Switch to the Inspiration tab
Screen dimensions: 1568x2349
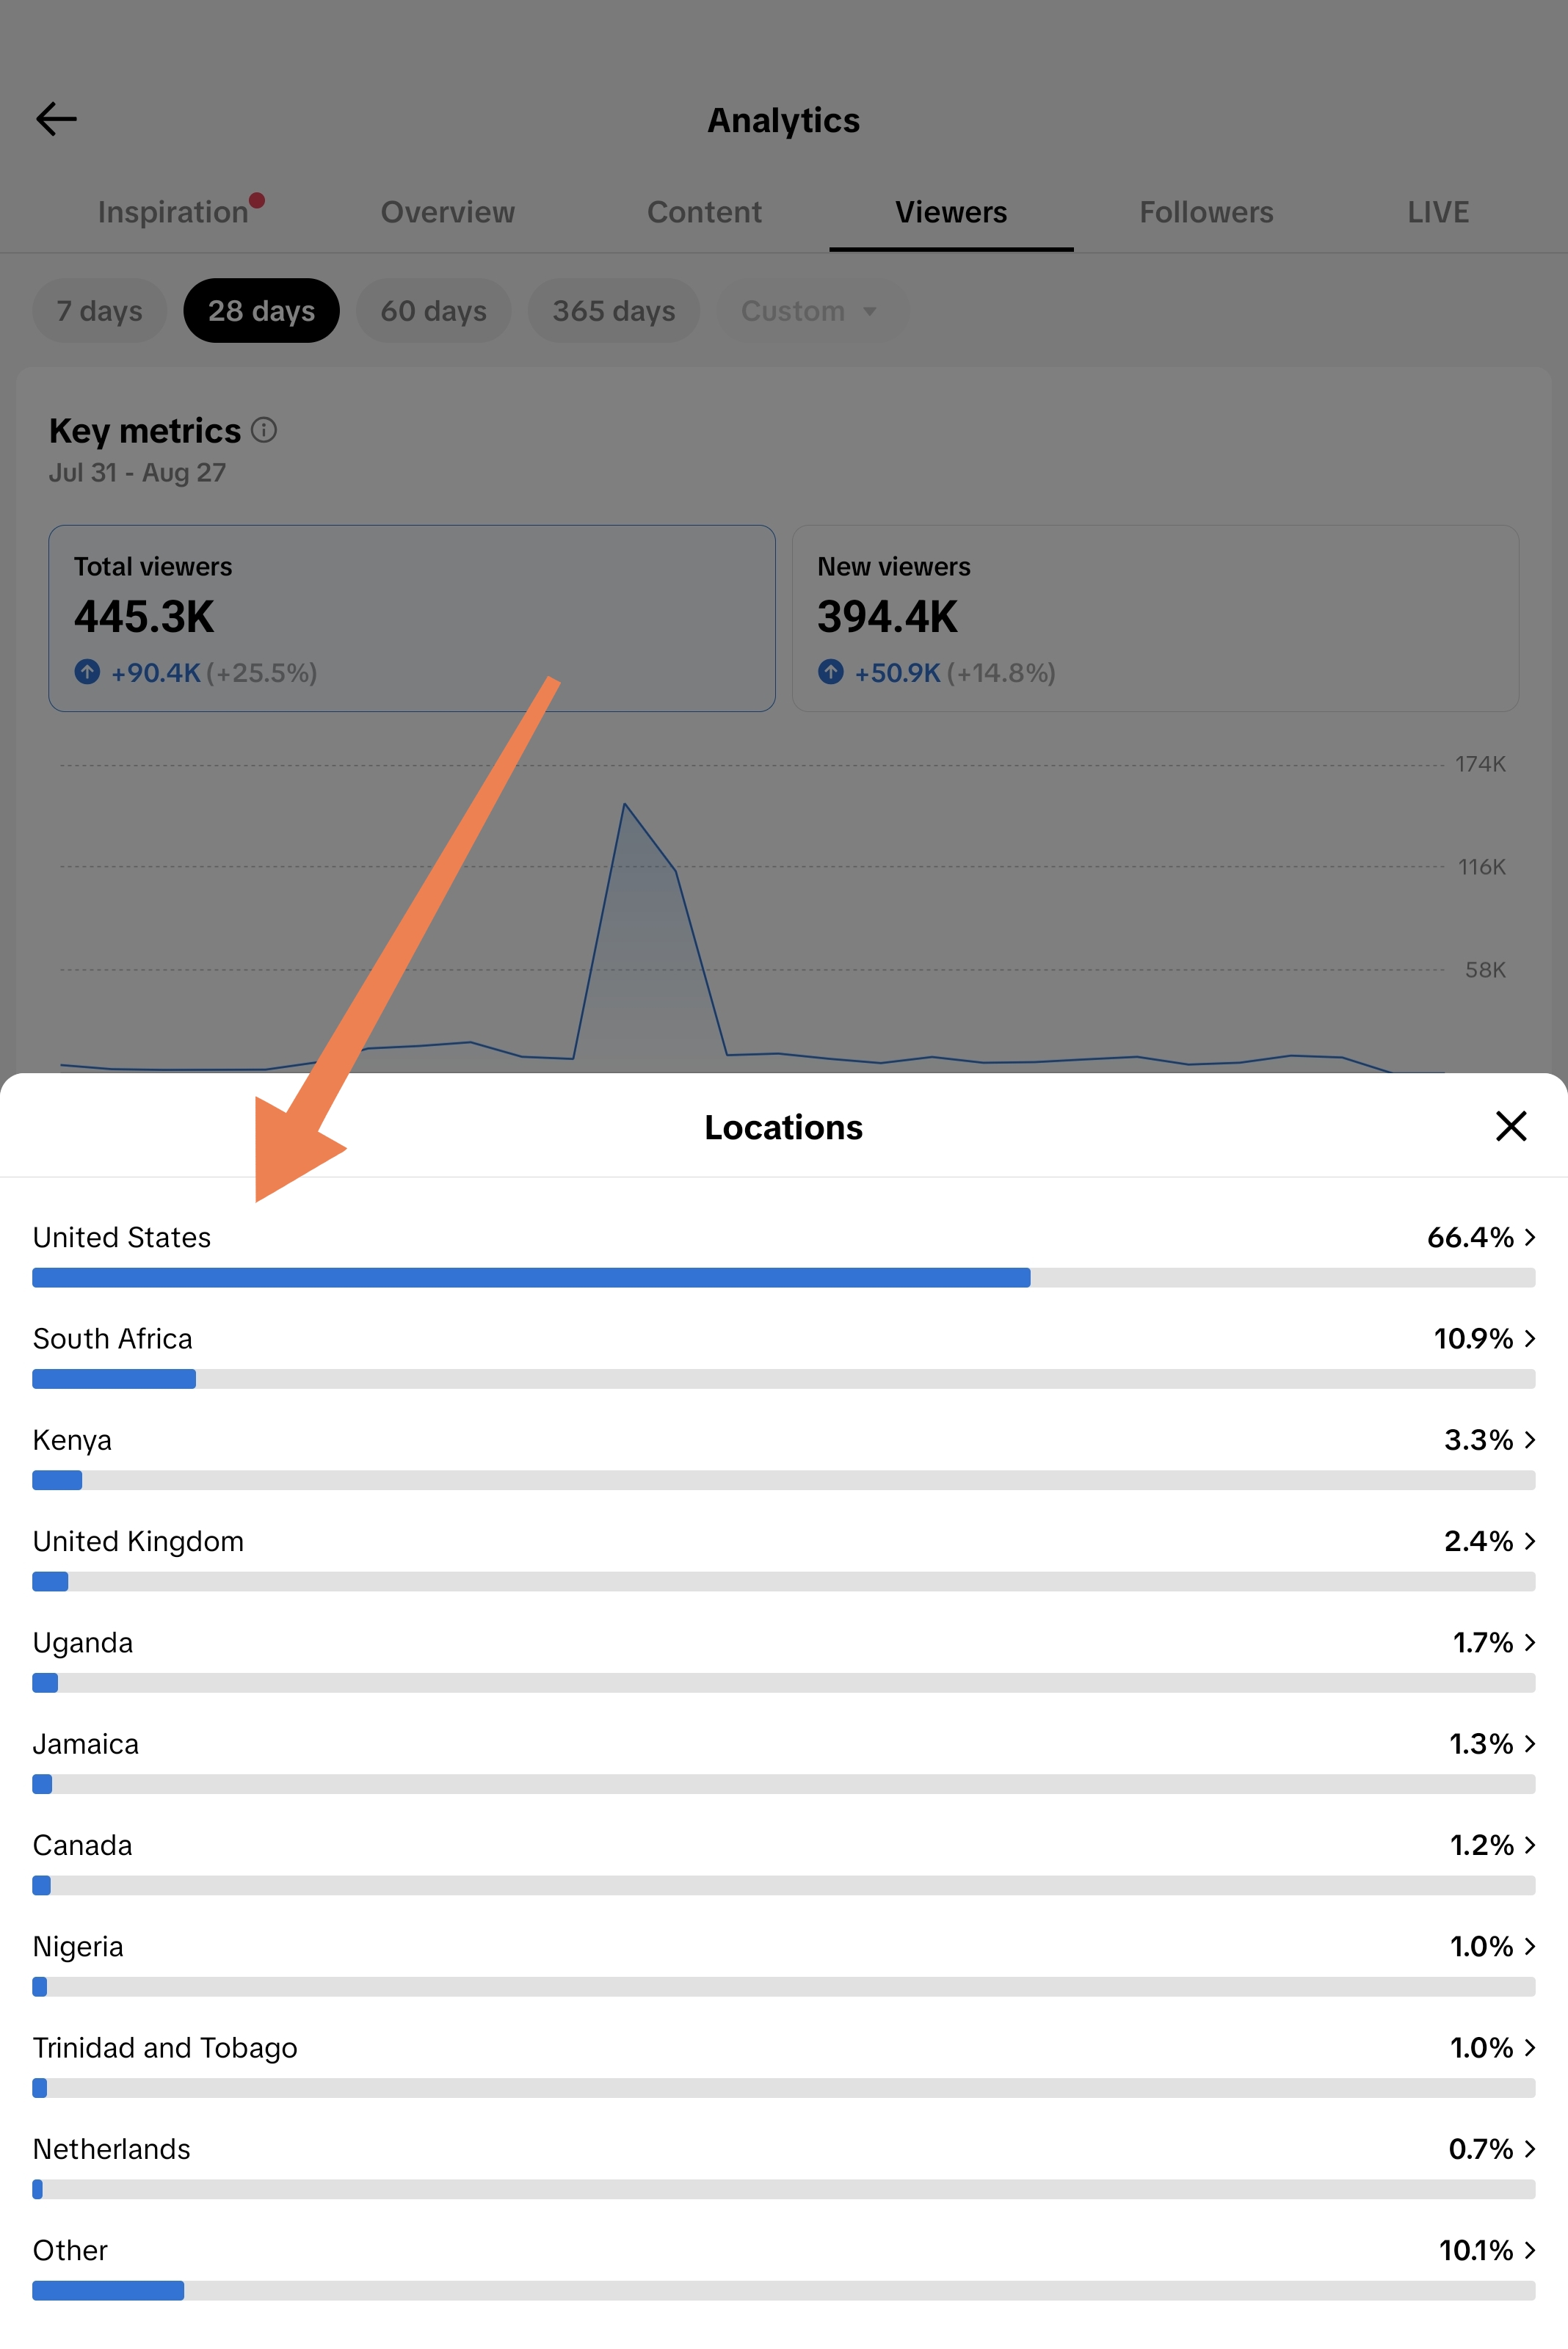pyautogui.click(x=173, y=212)
